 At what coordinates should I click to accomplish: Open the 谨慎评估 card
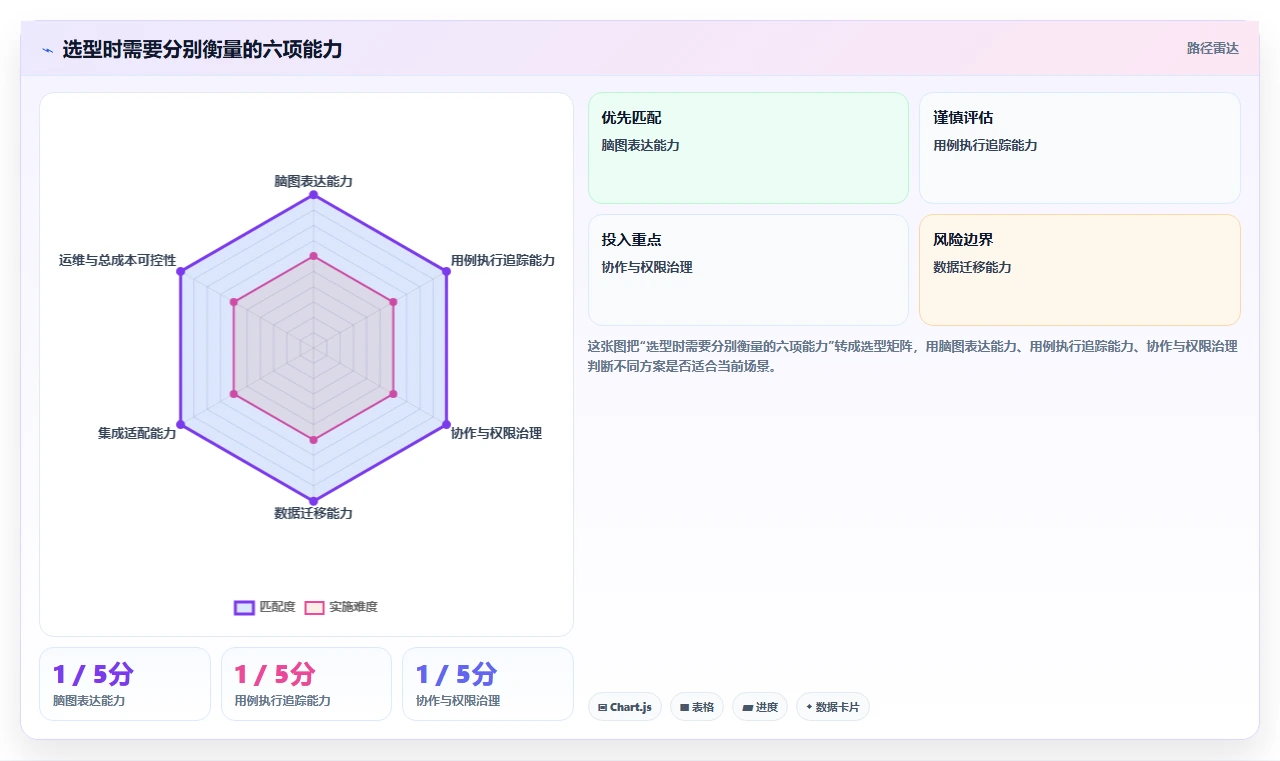[x=1080, y=148]
